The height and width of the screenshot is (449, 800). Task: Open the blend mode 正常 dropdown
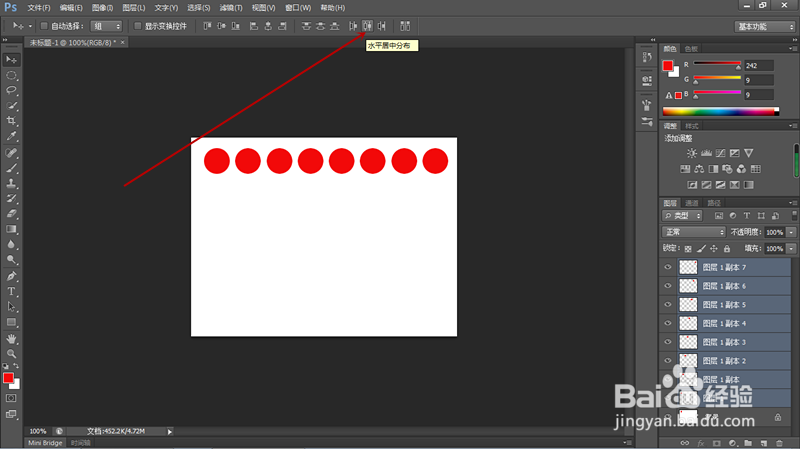(x=694, y=232)
